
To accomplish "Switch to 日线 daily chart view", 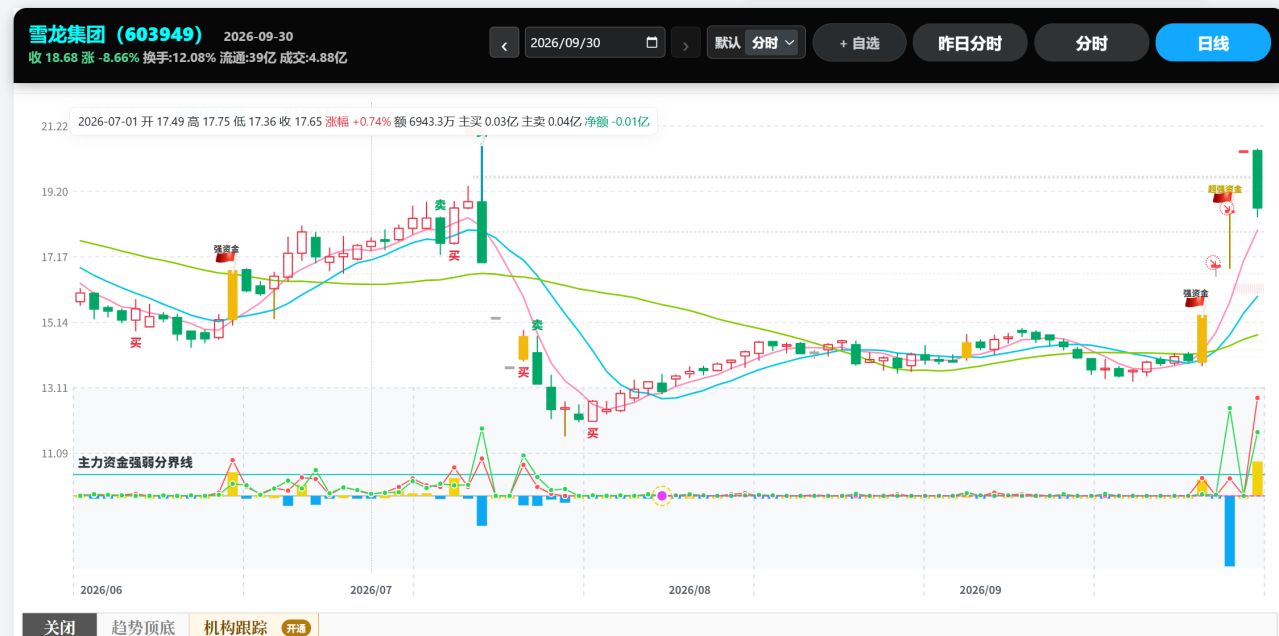I will 1213,43.
